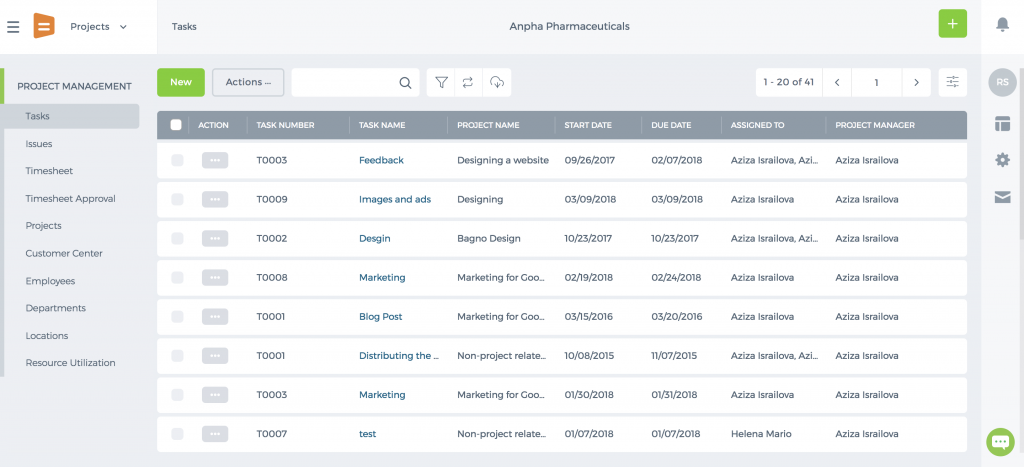The height and width of the screenshot is (467, 1024).
Task: Open the notifications bell
Action: click(x=1002, y=25)
